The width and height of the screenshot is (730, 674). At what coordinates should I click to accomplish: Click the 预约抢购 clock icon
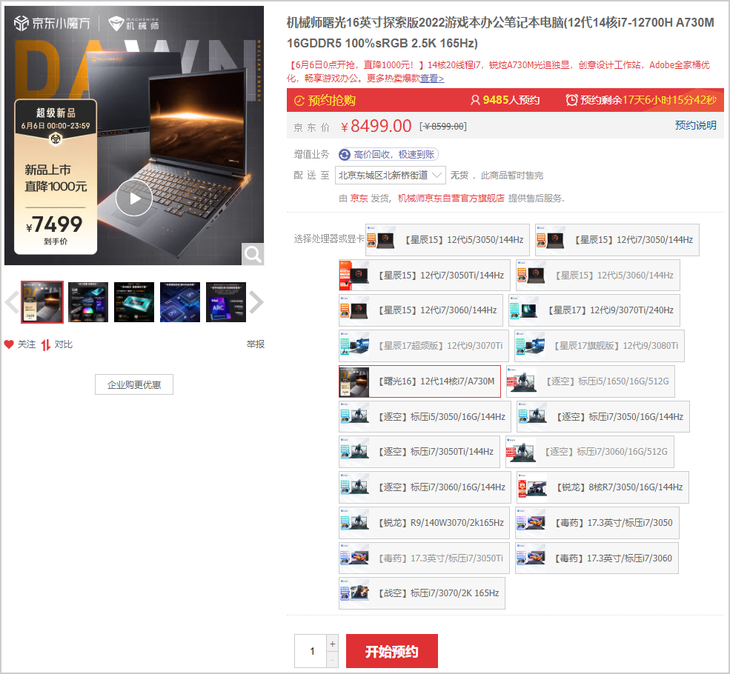tap(299, 101)
